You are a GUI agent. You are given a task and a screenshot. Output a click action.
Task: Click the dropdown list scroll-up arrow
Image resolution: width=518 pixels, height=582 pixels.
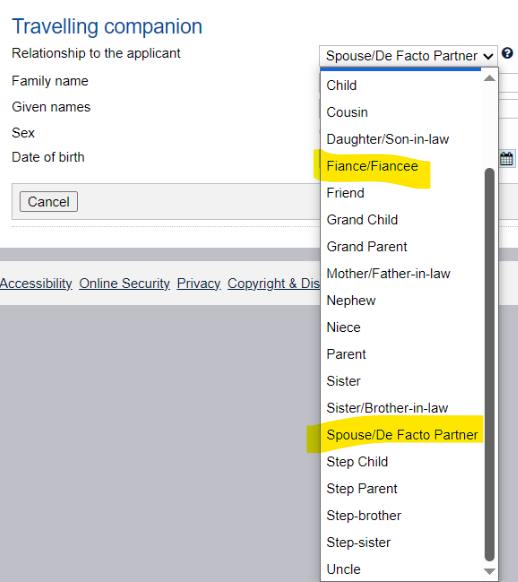489,78
